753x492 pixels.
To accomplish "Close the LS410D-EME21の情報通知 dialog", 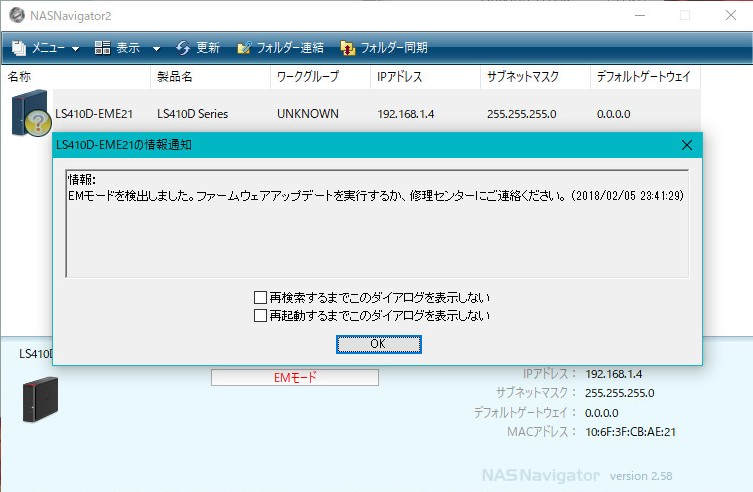I will coord(687,145).
